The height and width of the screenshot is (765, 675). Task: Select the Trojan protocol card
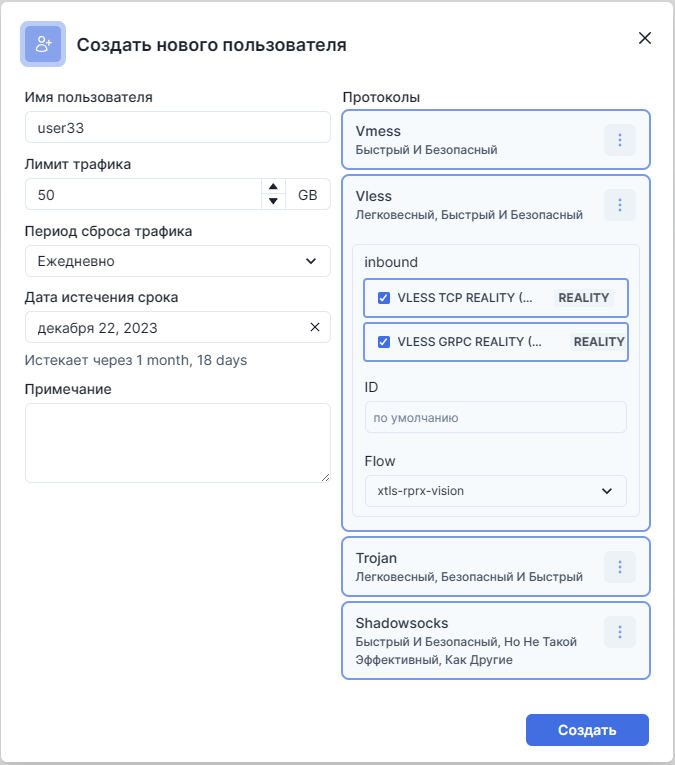tap(470, 567)
